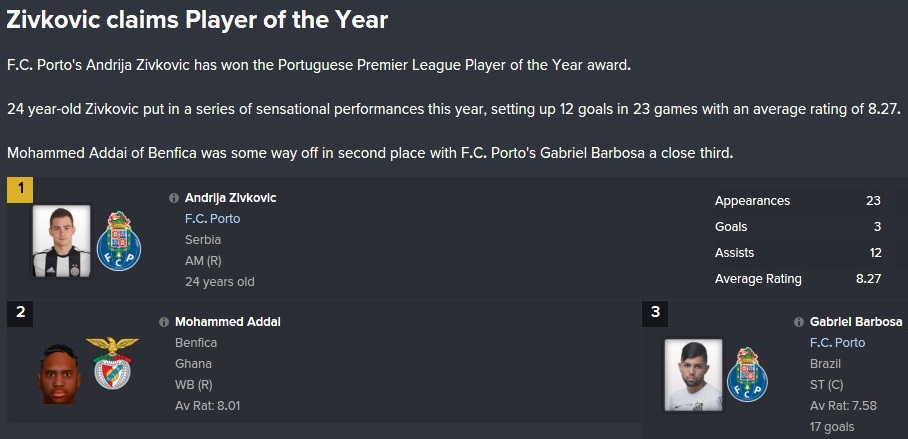Select the Gabriel Barbosa name link
The width and height of the screenshot is (908, 439).
(856, 322)
